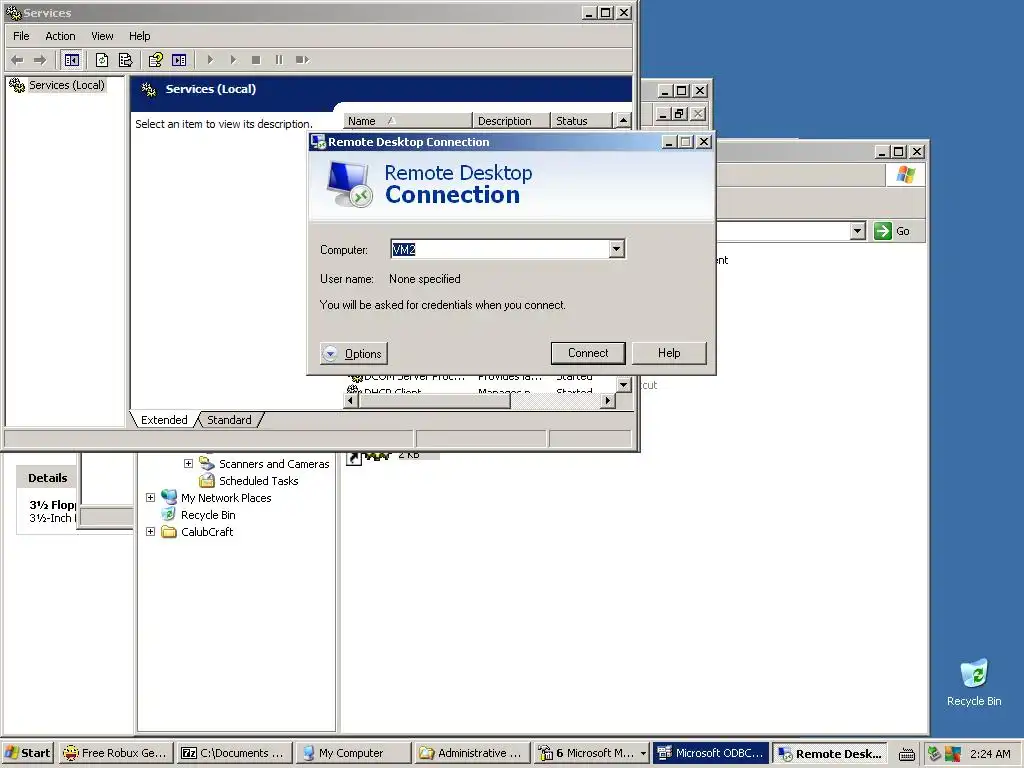Open the View menu in Services
1024x768 pixels.
[x=102, y=36]
